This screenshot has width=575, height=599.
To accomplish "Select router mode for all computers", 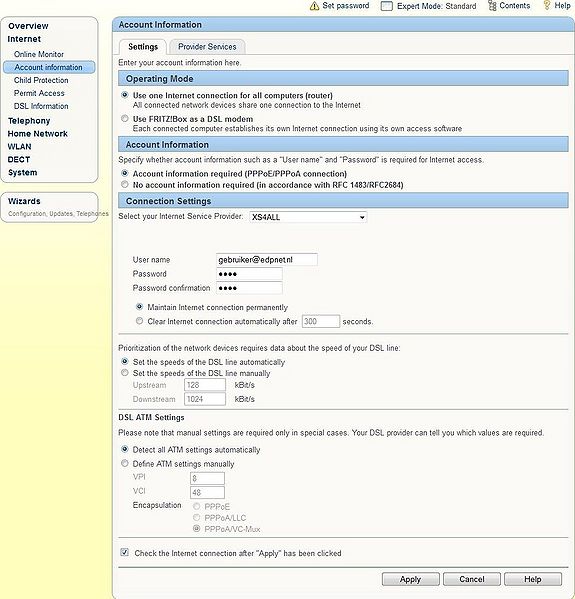I will [125, 95].
